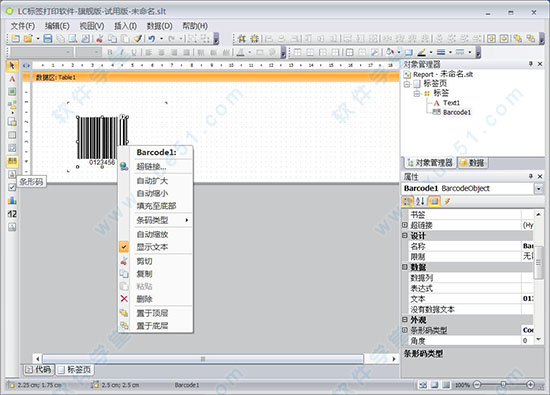Collapse the 设计 property group
The height and width of the screenshot is (395, 550).
[404, 235]
